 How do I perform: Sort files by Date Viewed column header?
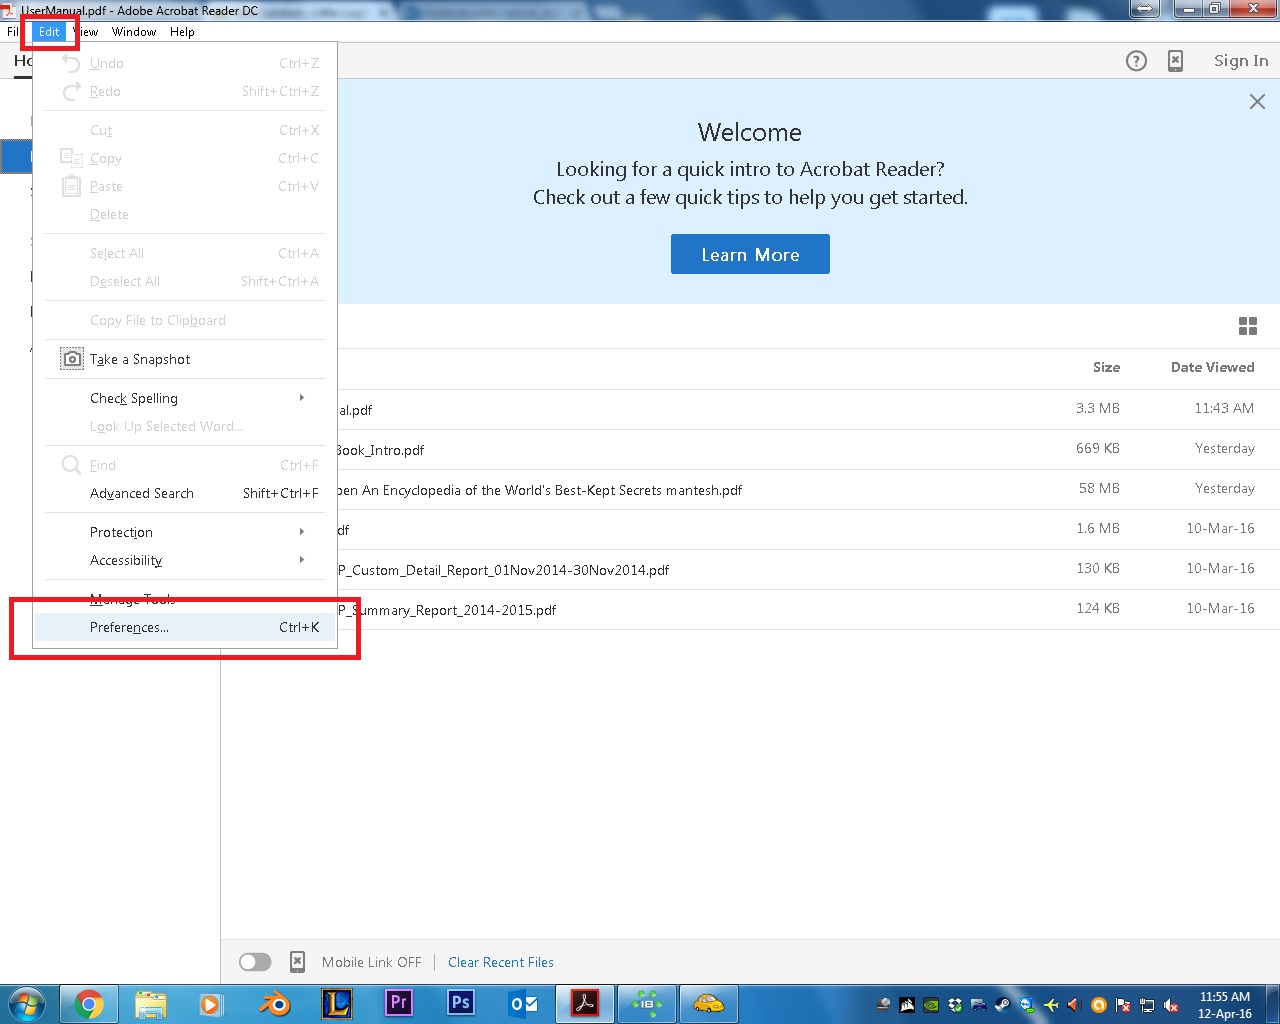[x=1212, y=367]
